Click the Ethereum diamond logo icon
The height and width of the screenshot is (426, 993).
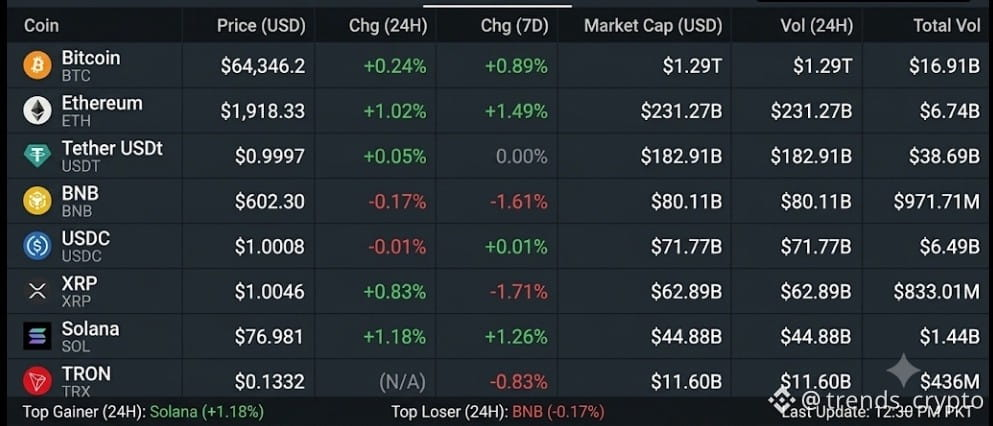coord(37,111)
